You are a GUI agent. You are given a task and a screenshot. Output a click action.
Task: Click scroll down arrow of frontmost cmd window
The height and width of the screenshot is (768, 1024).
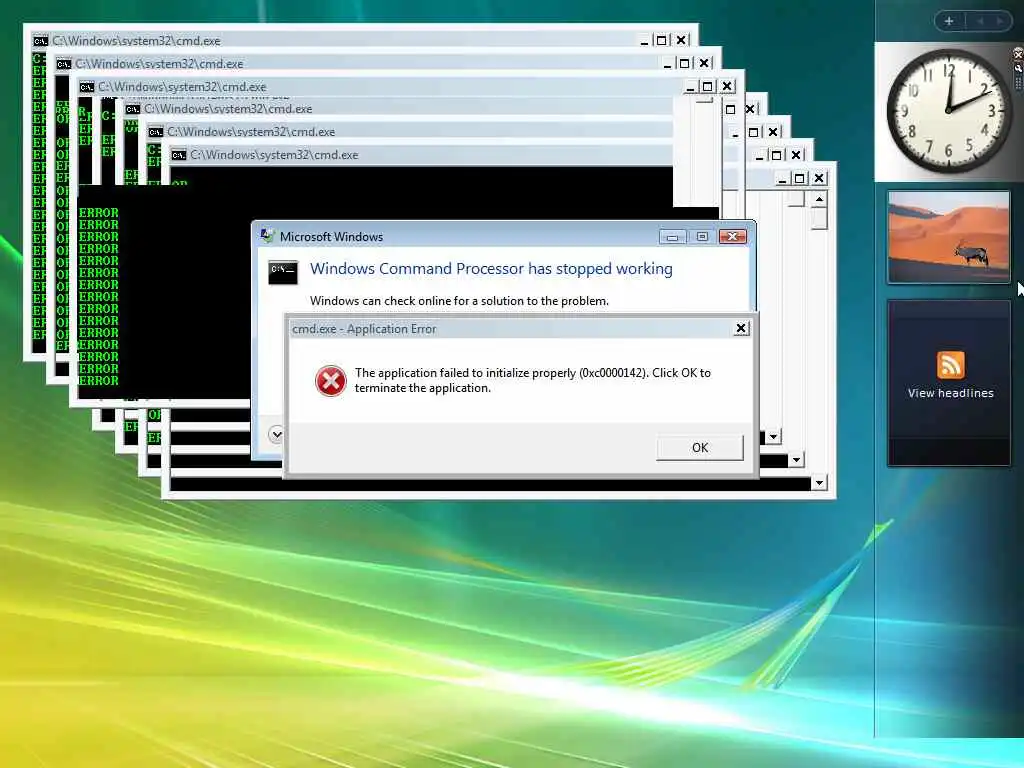(819, 483)
